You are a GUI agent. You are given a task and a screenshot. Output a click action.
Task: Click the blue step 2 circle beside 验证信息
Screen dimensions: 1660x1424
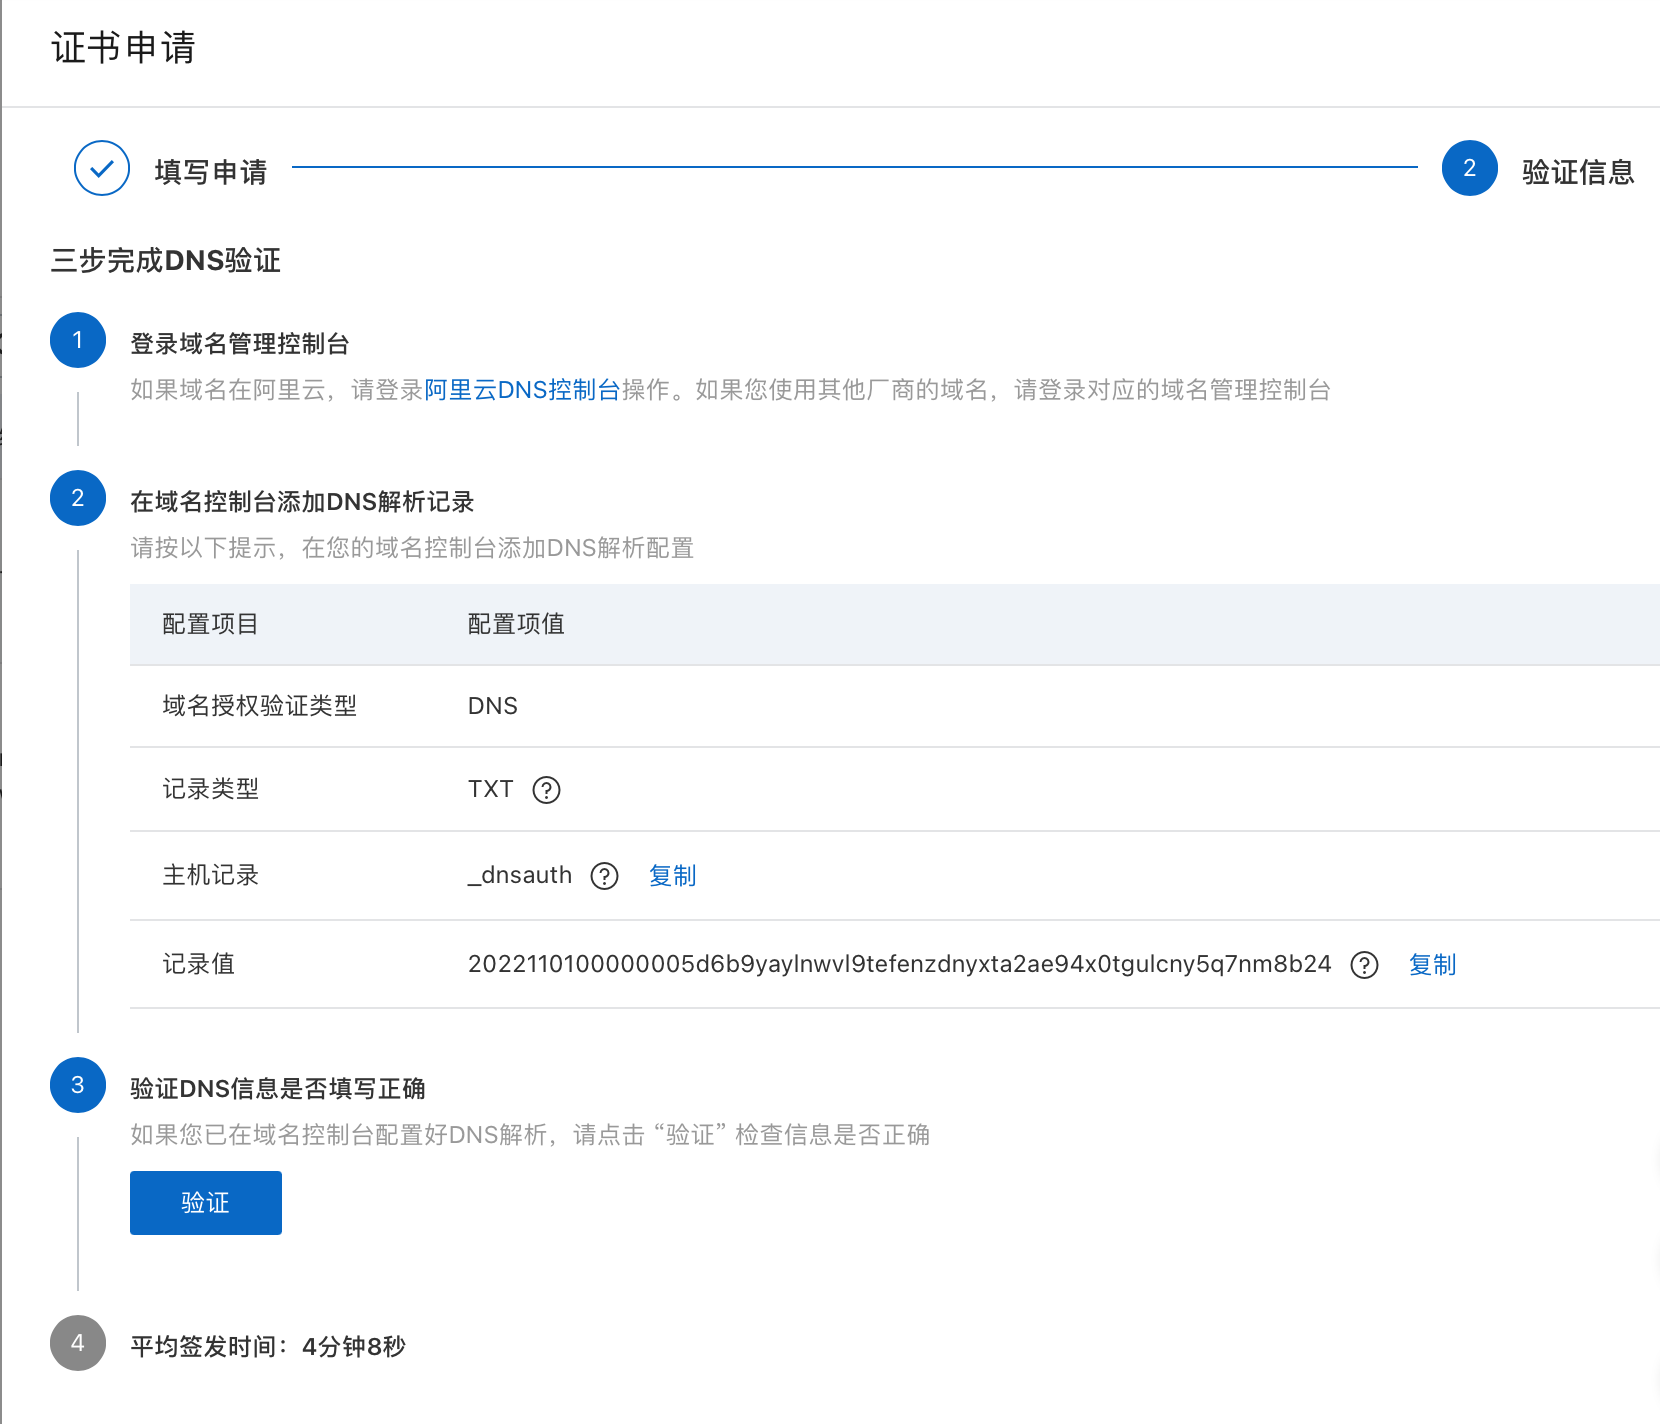pyautogui.click(x=1469, y=168)
